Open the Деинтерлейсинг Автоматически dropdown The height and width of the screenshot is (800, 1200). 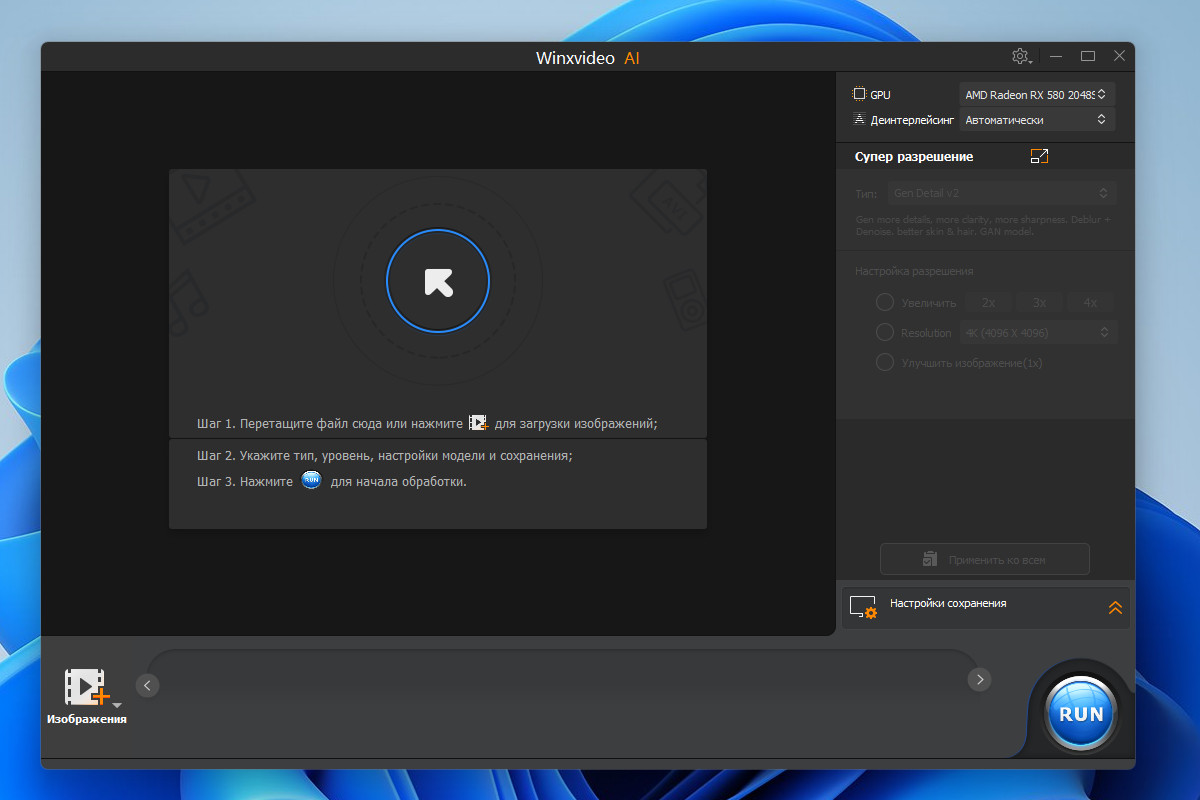(x=1037, y=119)
